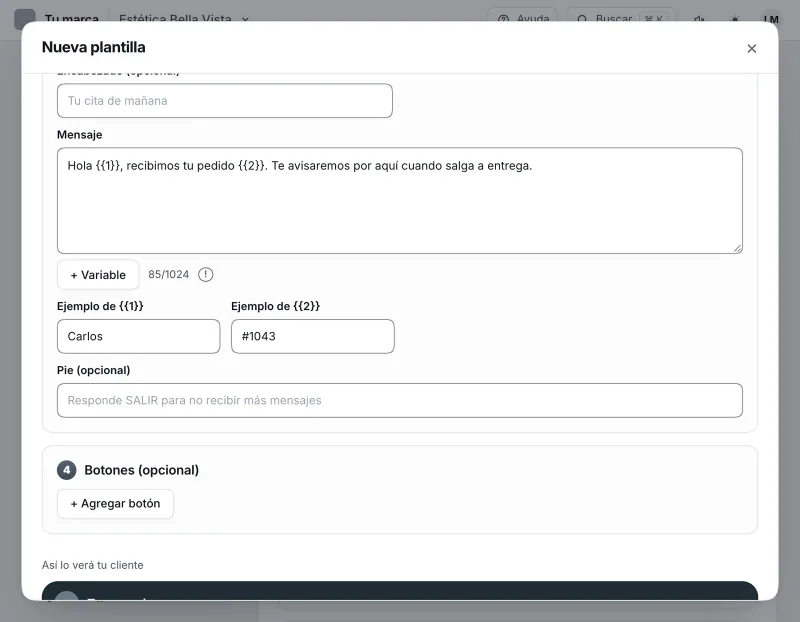Close the Nueva plantilla dialog

coord(752,48)
